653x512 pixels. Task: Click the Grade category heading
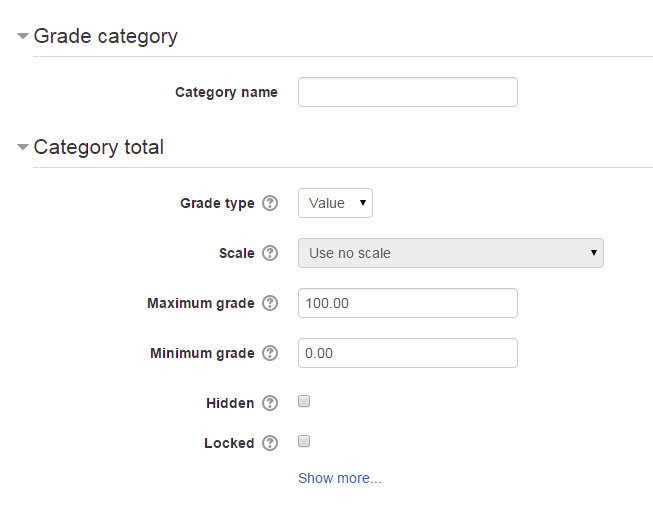[105, 36]
